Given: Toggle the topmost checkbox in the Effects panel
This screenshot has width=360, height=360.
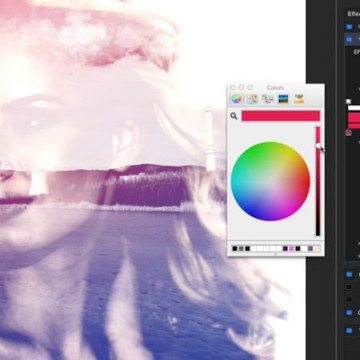Looking at the screenshot, I should coord(349,27).
